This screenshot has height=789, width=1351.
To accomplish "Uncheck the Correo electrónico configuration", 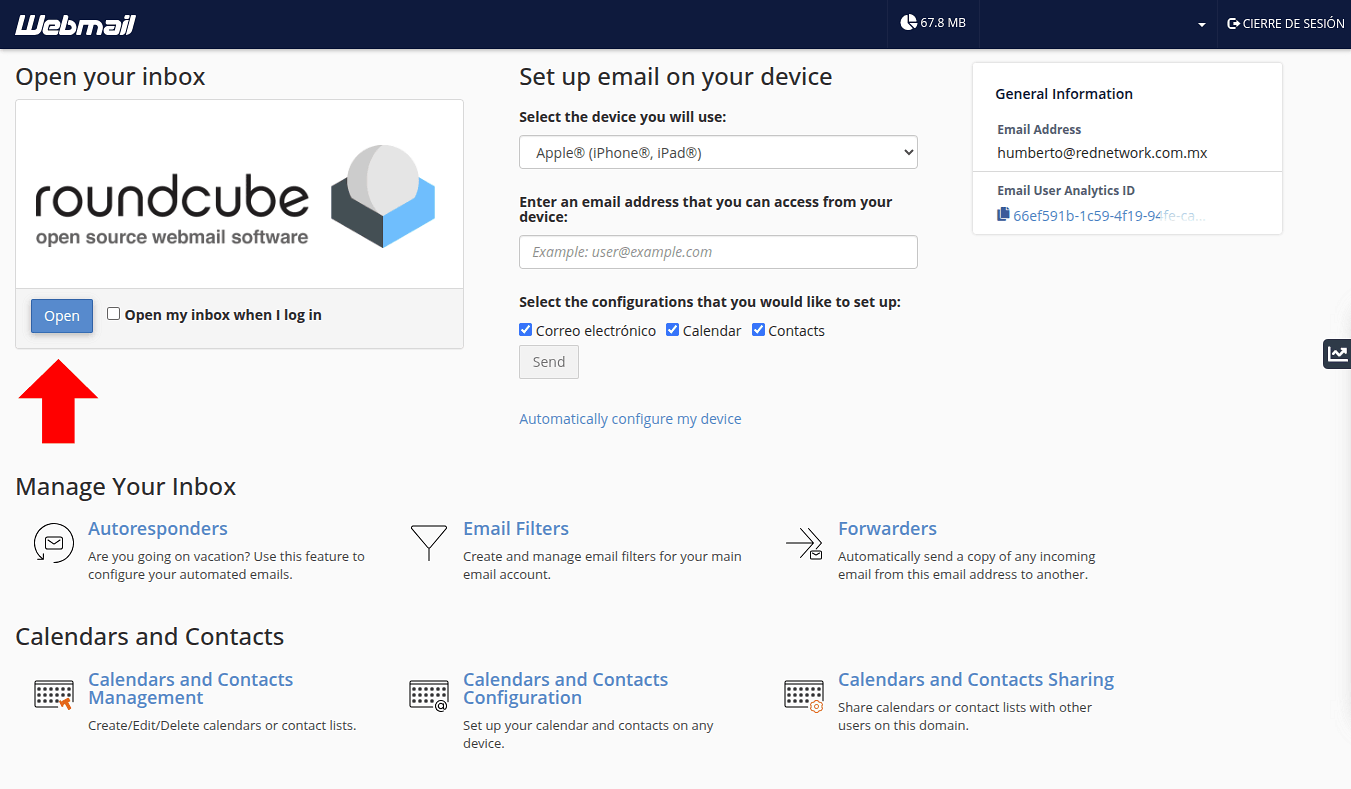I will coord(526,330).
